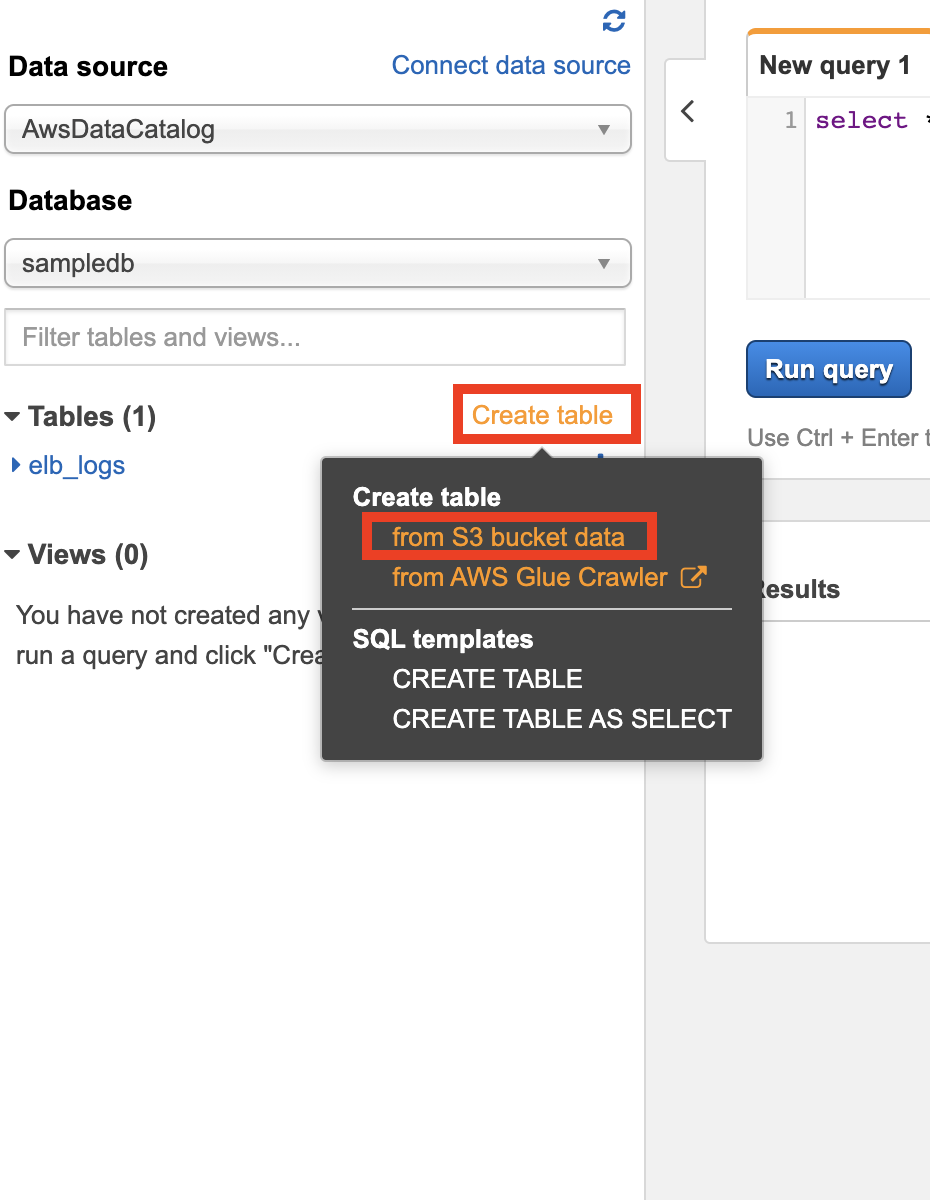
Task: Open the elb_logs table link
Action: (x=77, y=466)
